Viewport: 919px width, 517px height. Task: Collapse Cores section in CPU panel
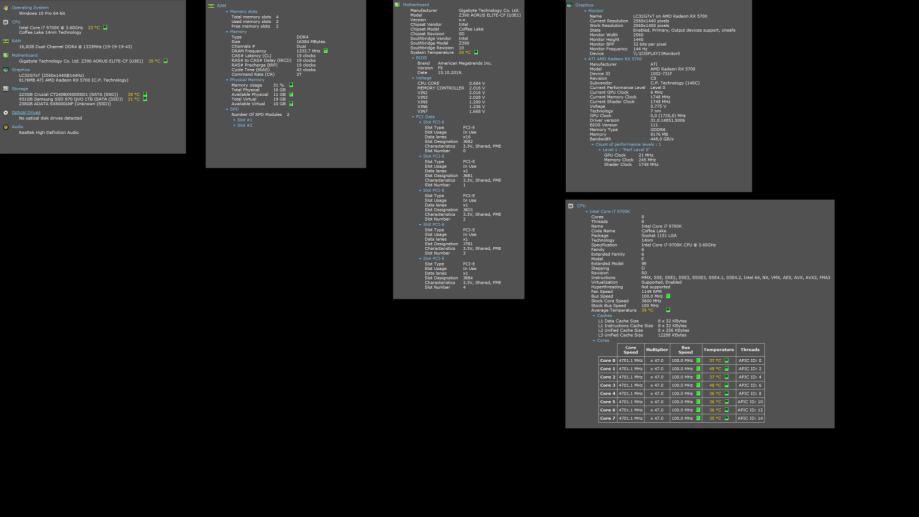coord(594,340)
